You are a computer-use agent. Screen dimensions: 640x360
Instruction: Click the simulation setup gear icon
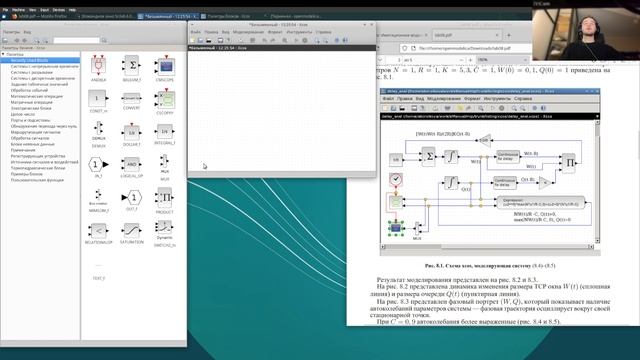(304, 40)
